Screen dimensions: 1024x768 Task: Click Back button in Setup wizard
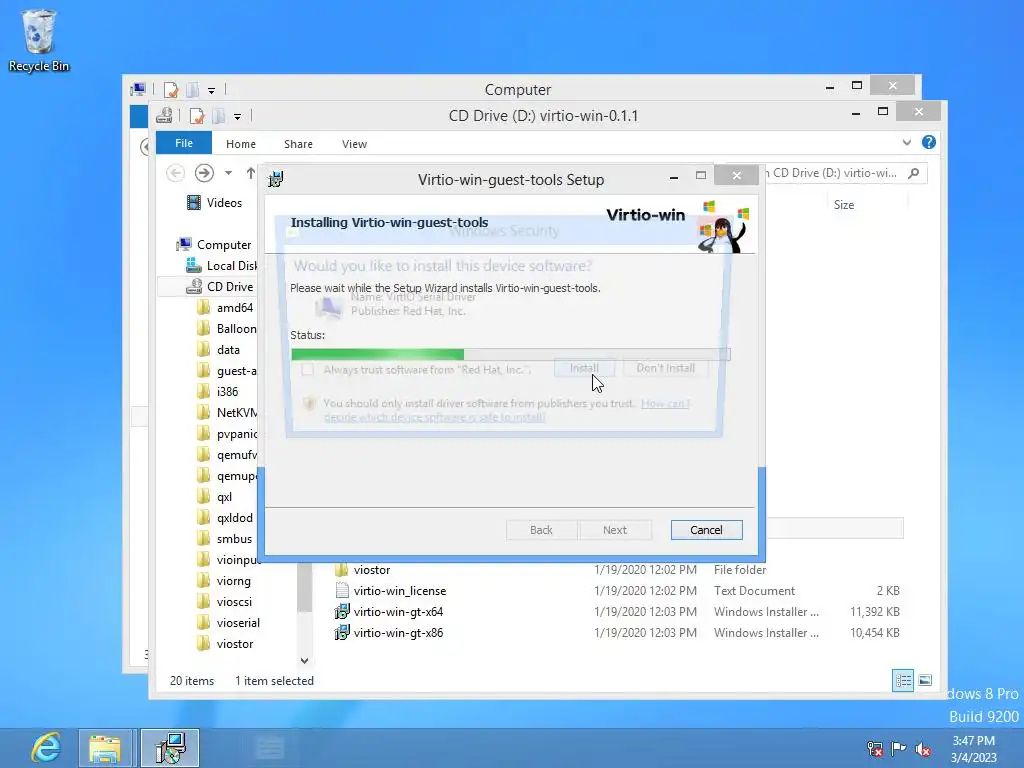(x=541, y=530)
